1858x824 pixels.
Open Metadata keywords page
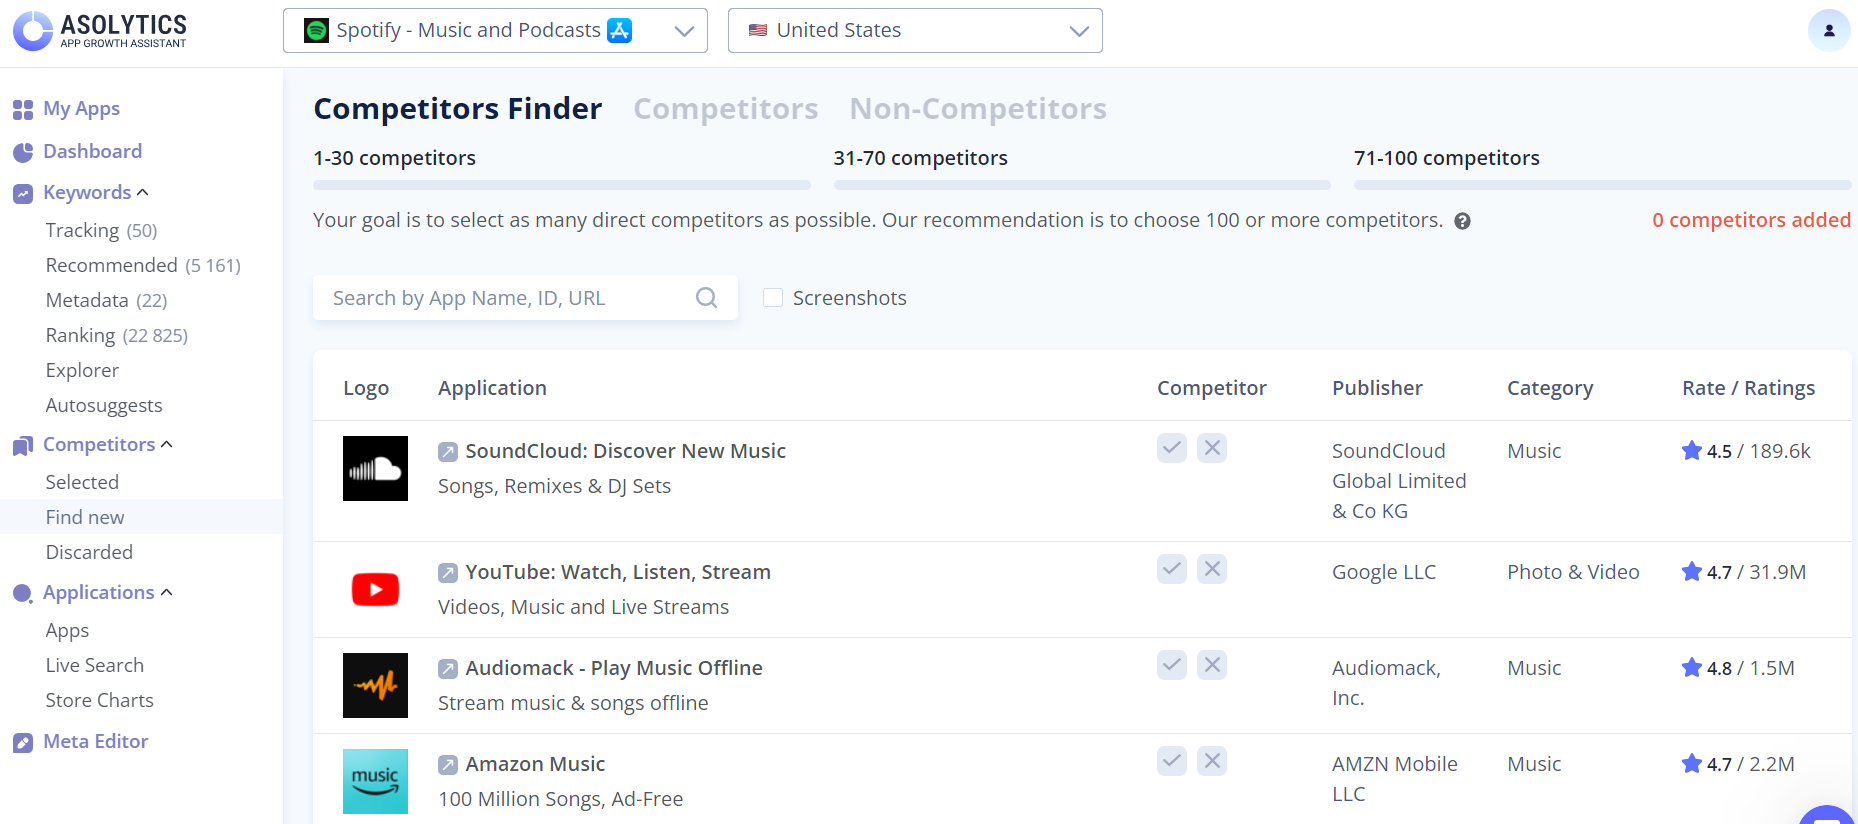[x=106, y=300]
